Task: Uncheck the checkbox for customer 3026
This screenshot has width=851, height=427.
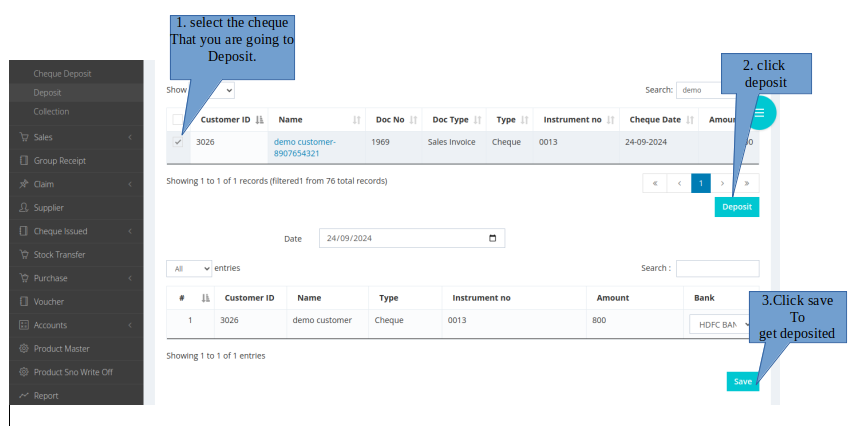Action: click(x=178, y=142)
